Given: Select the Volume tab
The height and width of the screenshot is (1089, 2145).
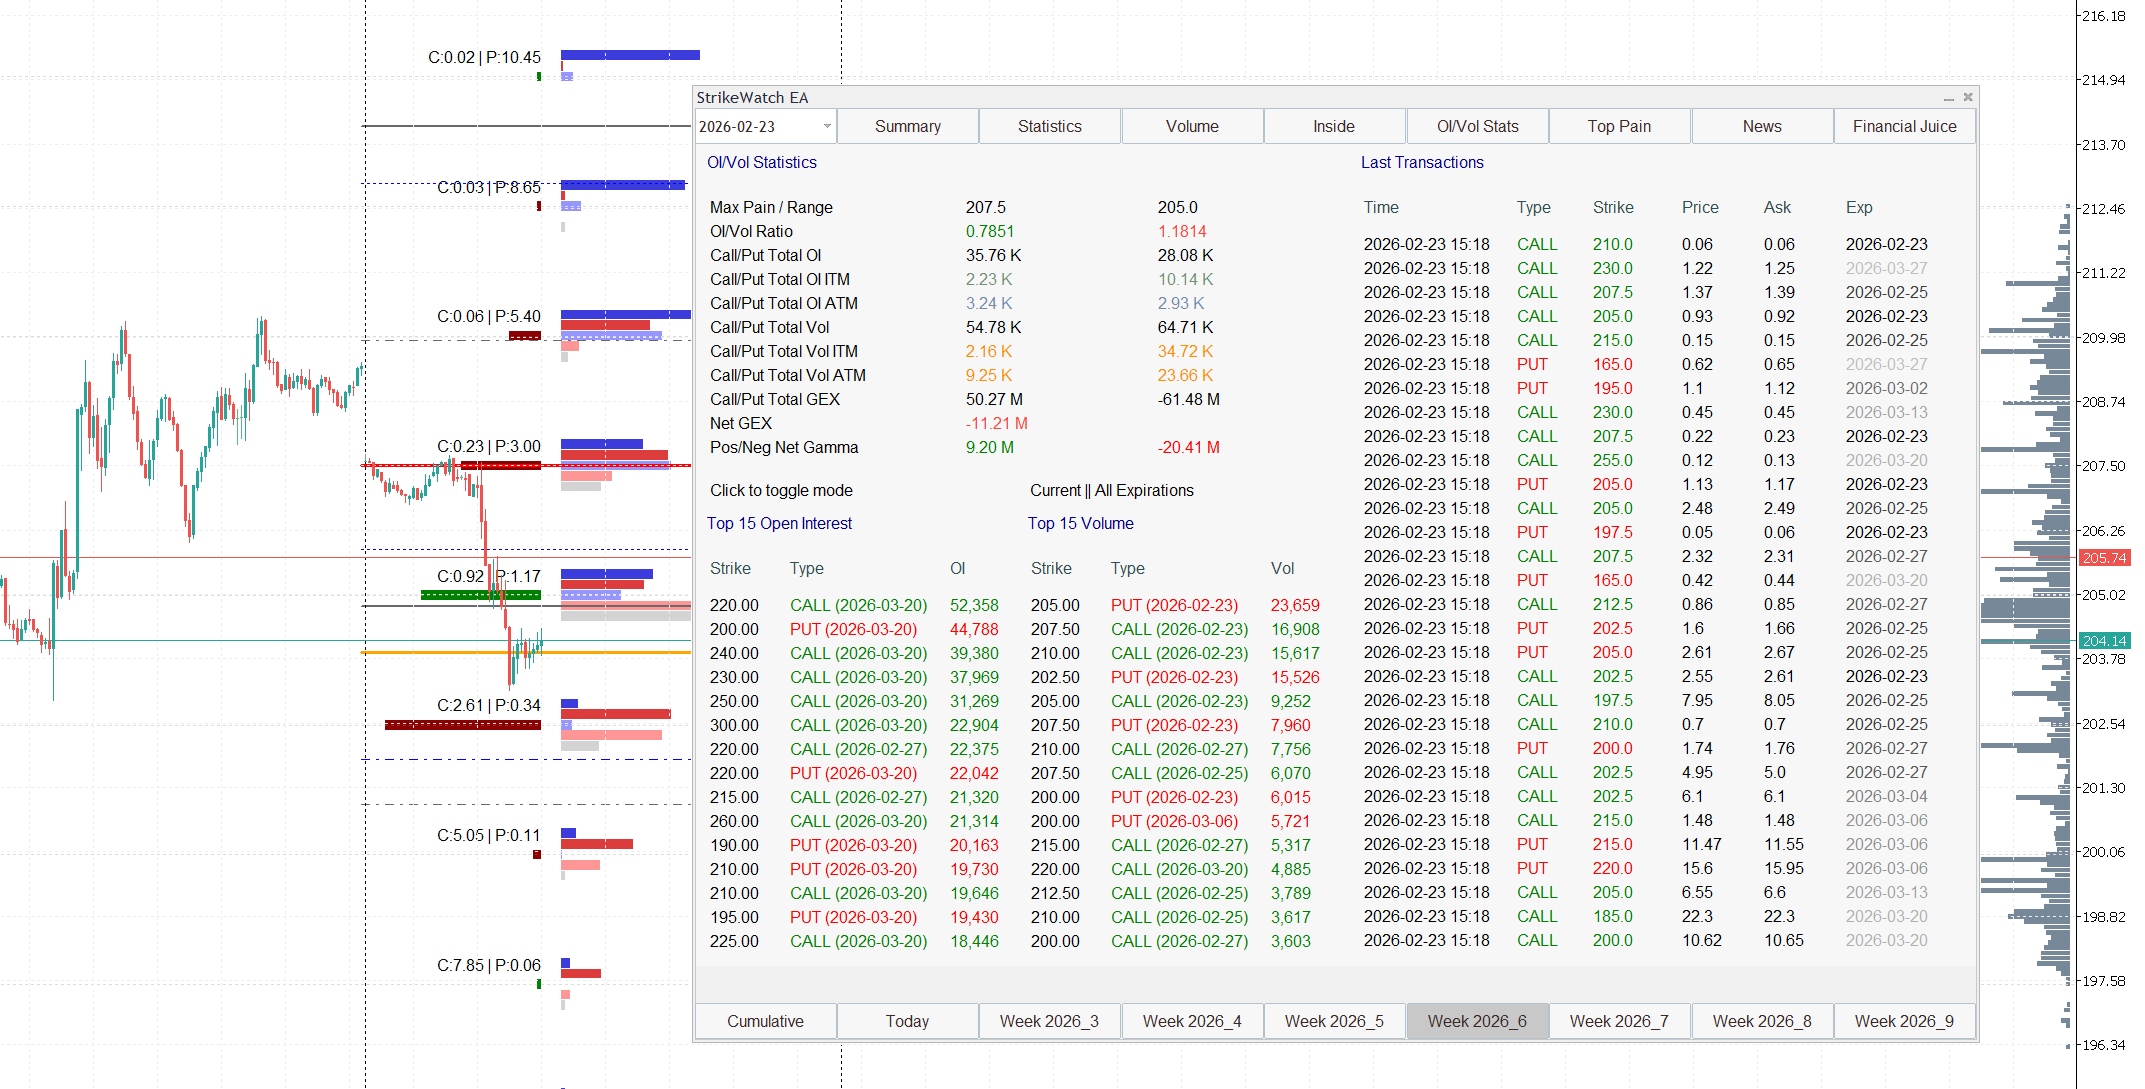Looking at the screenshot, I should coord(1192,126).
